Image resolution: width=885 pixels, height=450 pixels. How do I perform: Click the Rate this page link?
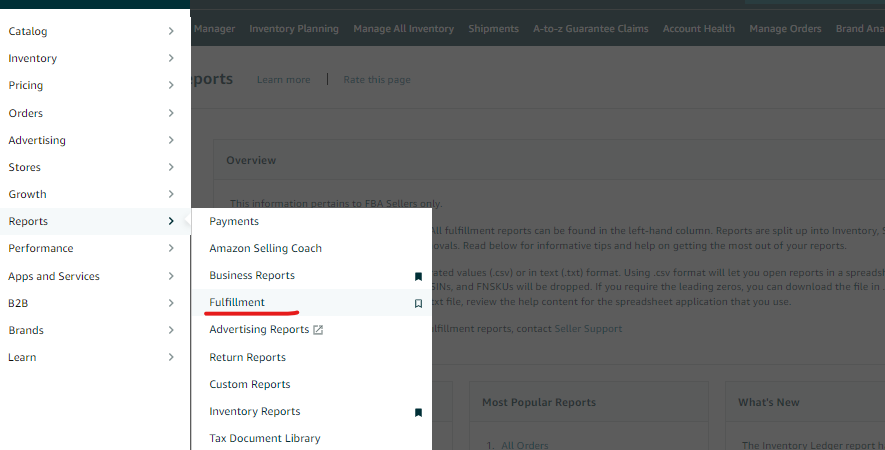(x=377, y=80)
